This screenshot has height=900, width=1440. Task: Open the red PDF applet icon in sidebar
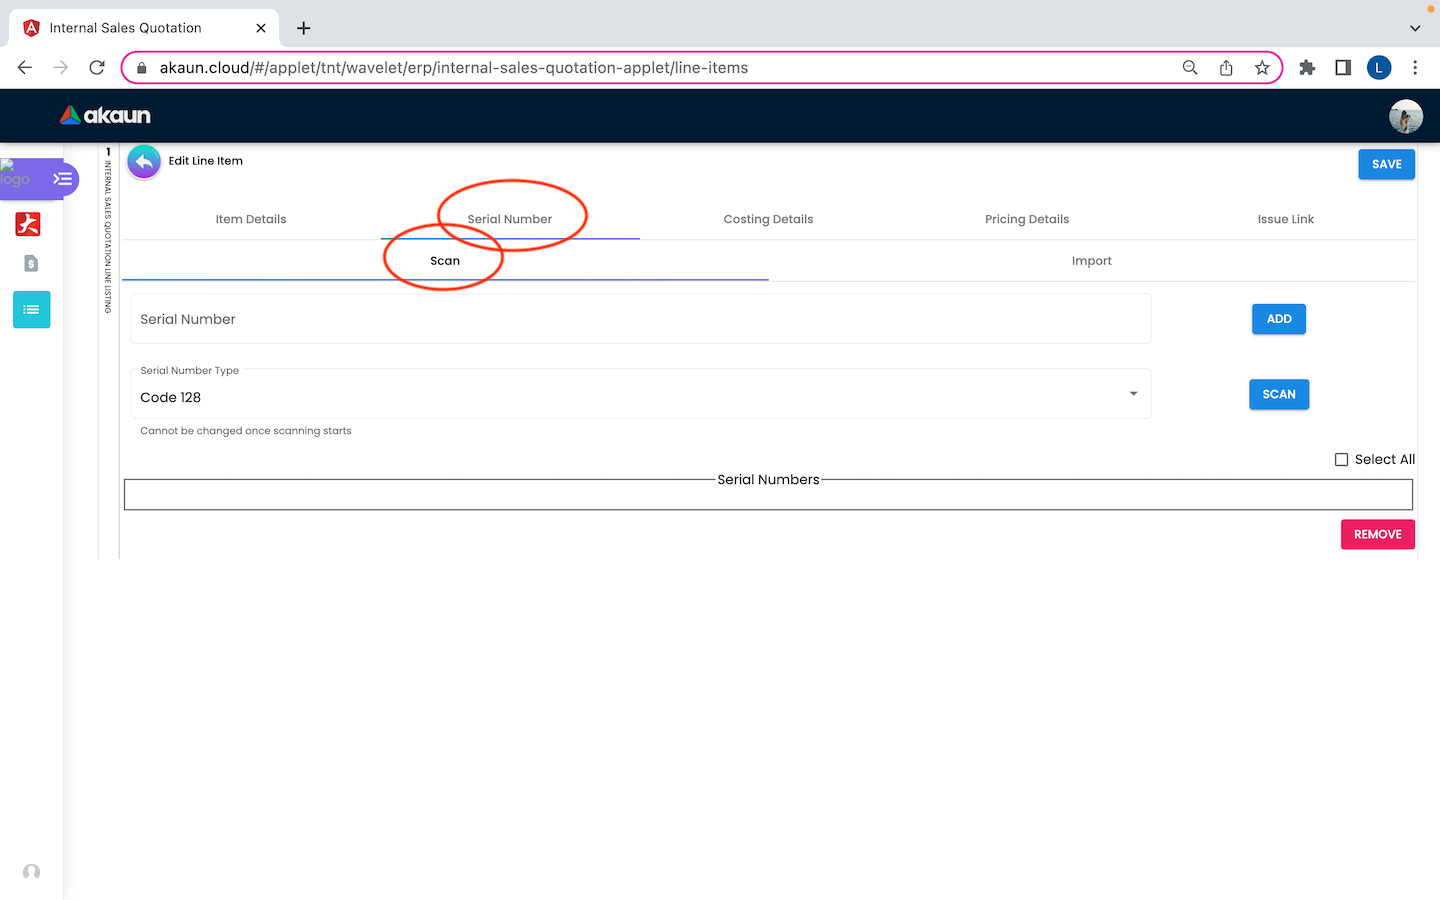coord(28,224)
